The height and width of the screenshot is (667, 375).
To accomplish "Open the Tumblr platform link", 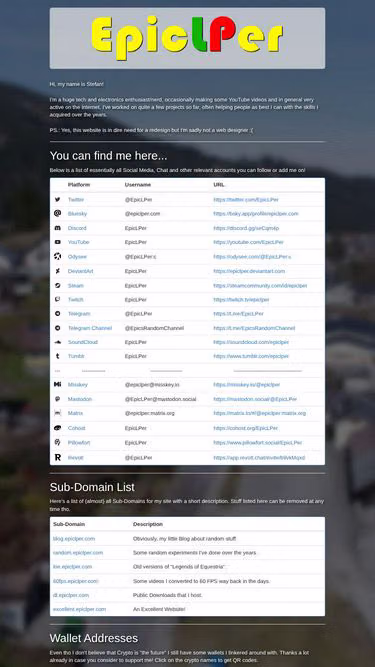I will point(76,356).
